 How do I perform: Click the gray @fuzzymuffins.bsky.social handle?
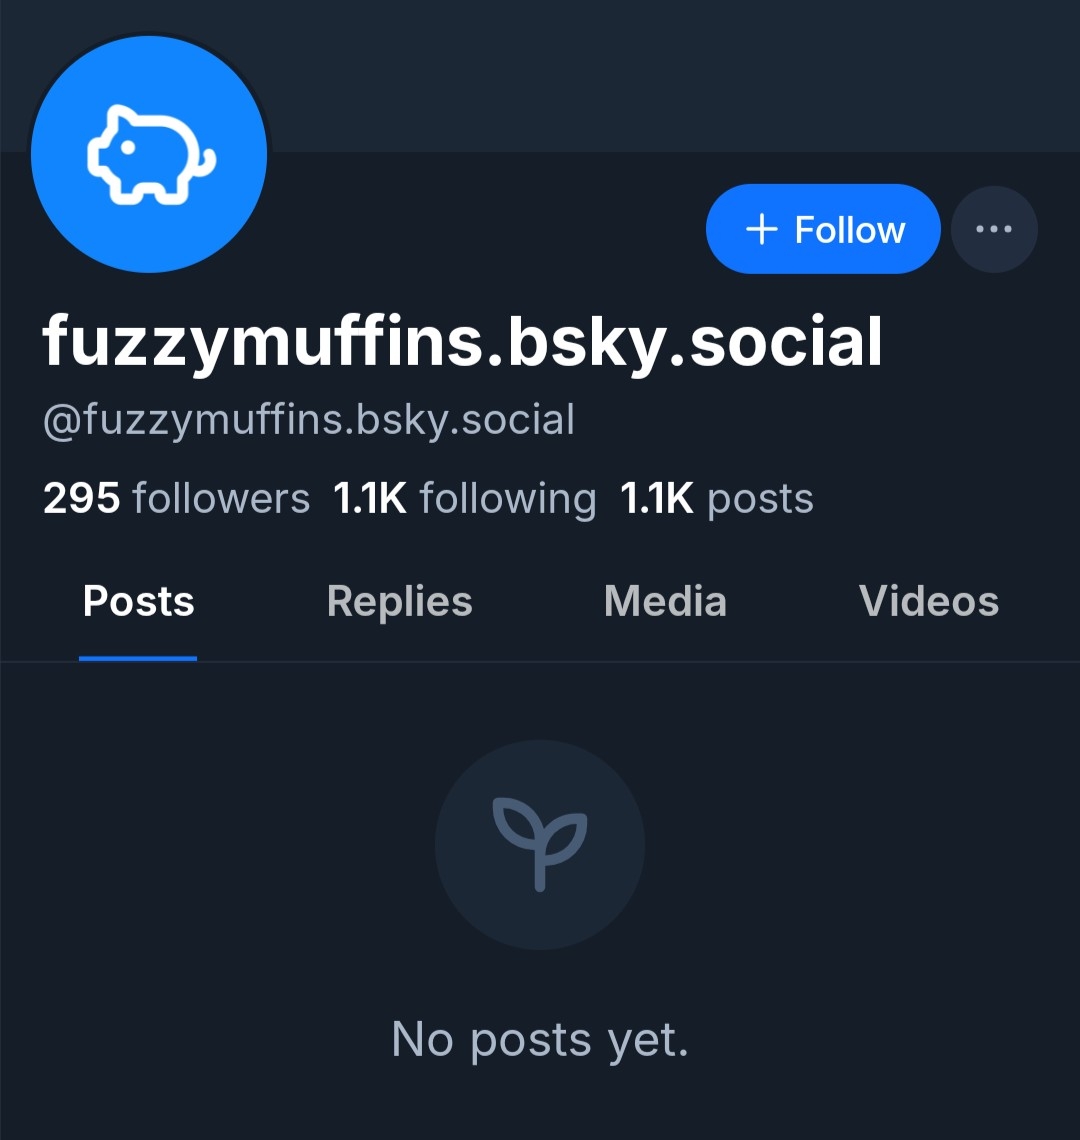pos(308,420)
